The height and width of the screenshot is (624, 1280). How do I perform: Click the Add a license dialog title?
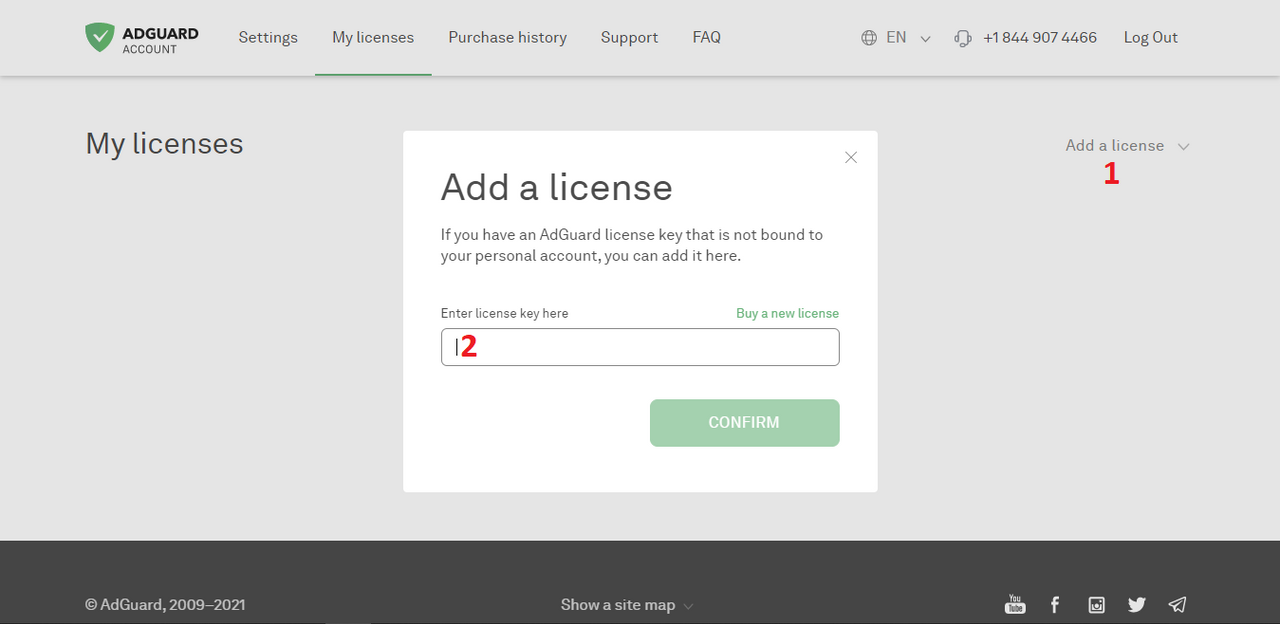pos(557,187)
